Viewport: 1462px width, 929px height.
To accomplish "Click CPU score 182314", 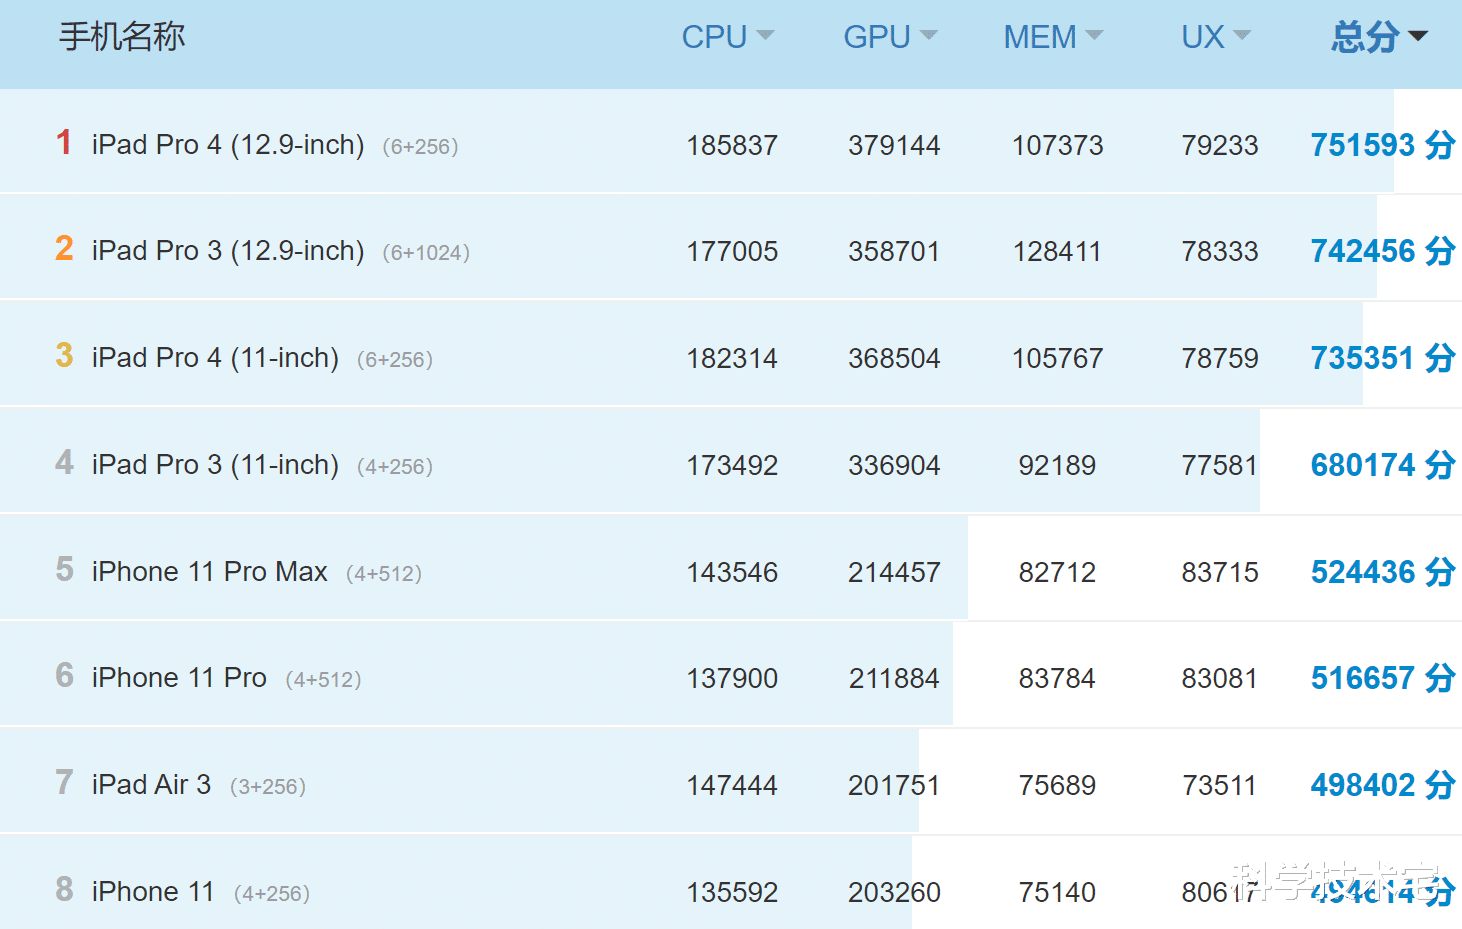I will click(x=732, y=359).
